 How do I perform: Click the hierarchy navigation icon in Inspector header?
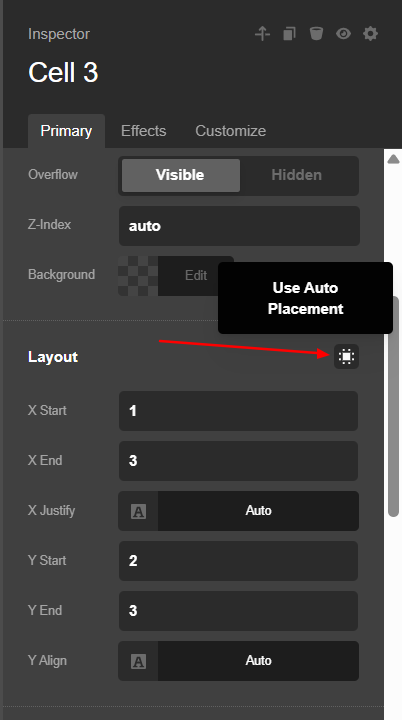click(x=262, y=34)
